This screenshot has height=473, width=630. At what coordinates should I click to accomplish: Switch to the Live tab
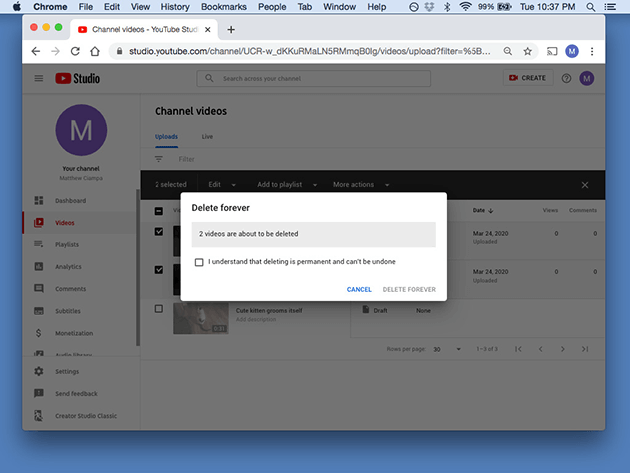[207, 136]
